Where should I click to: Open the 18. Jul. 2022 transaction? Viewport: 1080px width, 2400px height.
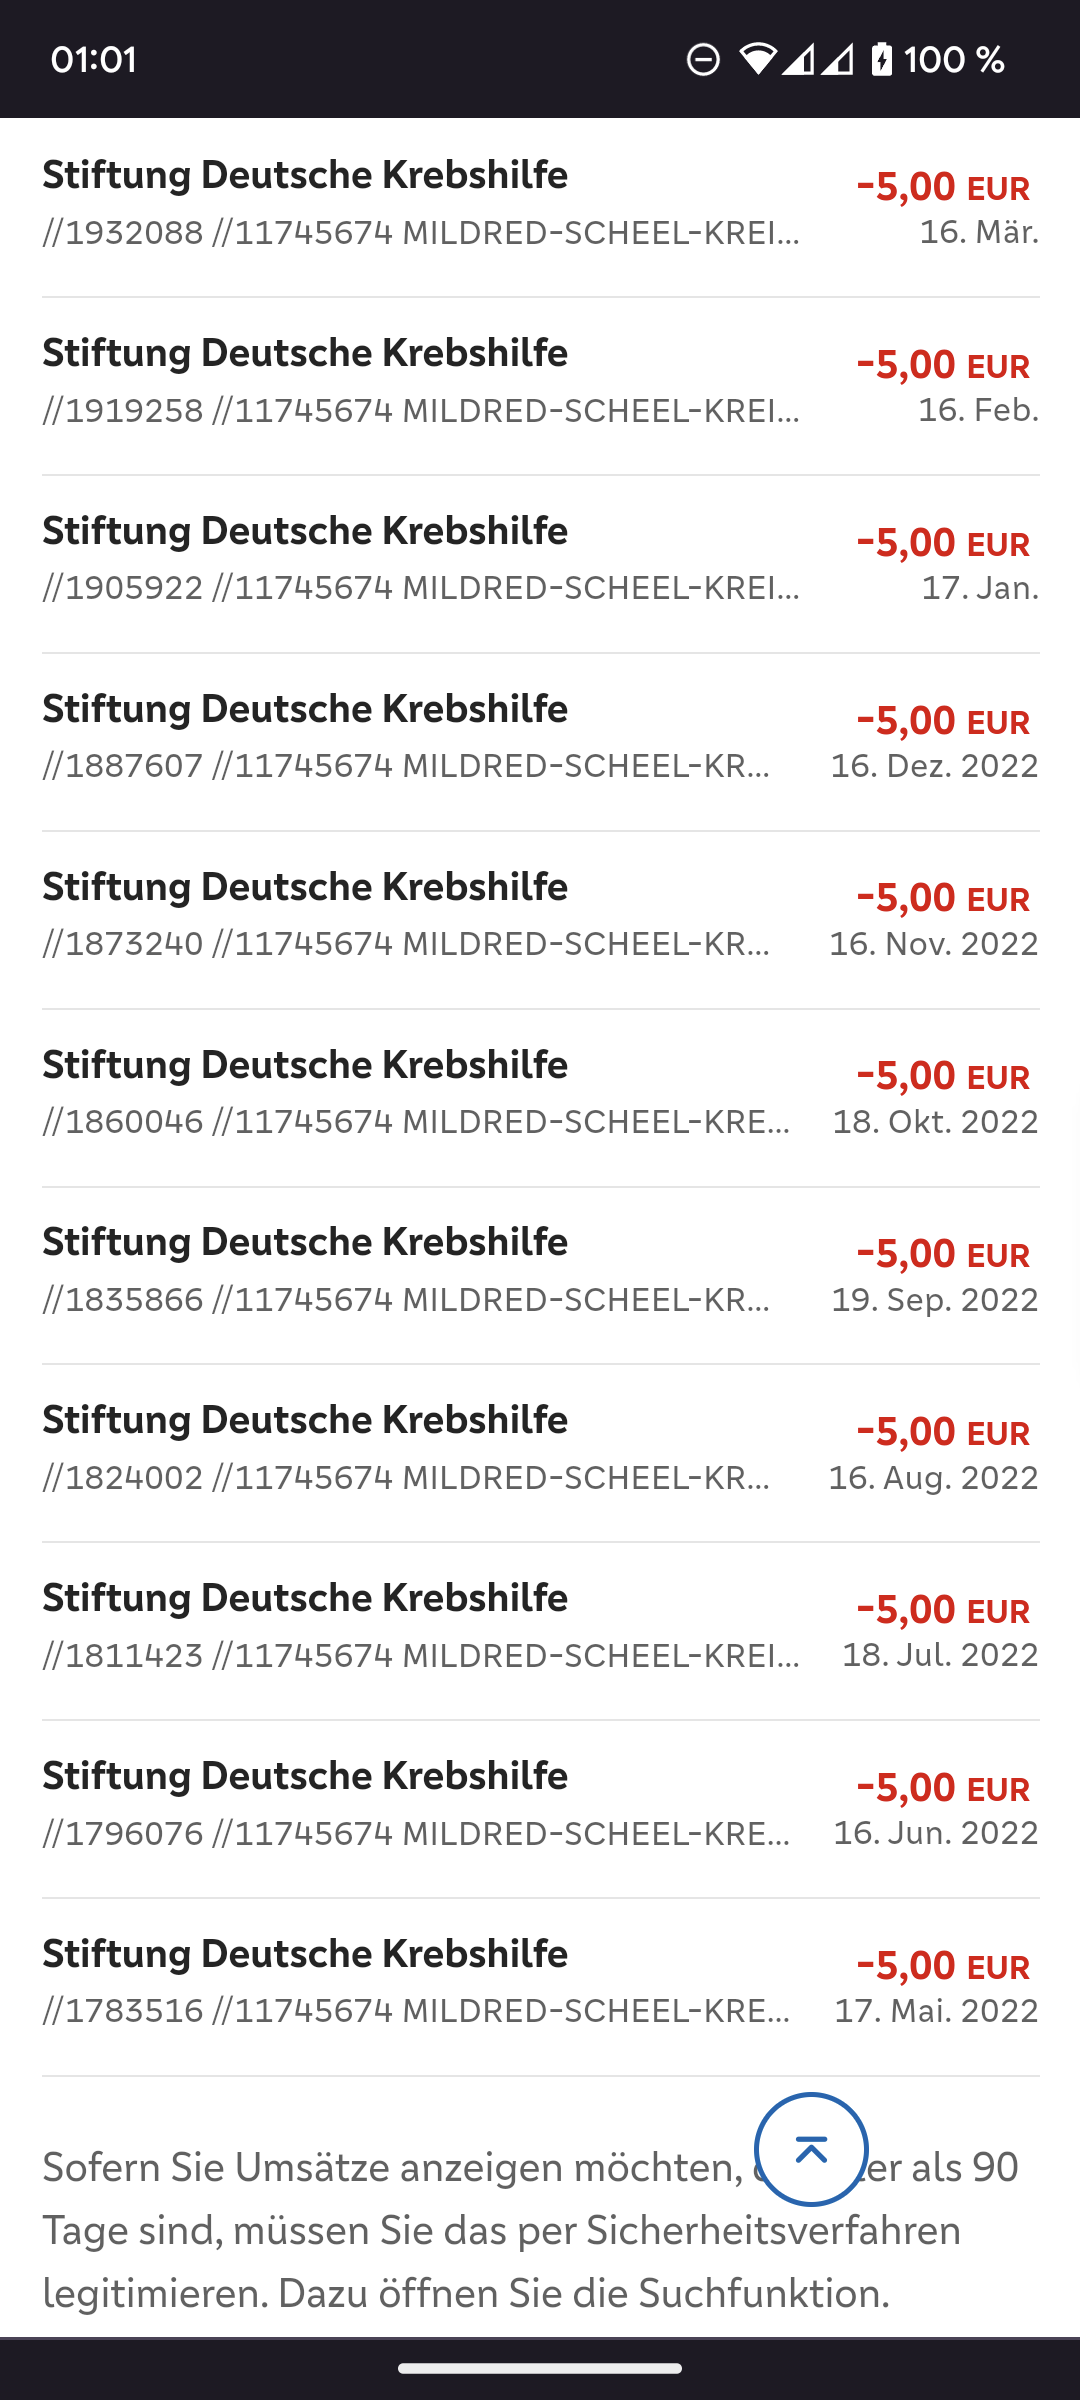pos(540,1627)
